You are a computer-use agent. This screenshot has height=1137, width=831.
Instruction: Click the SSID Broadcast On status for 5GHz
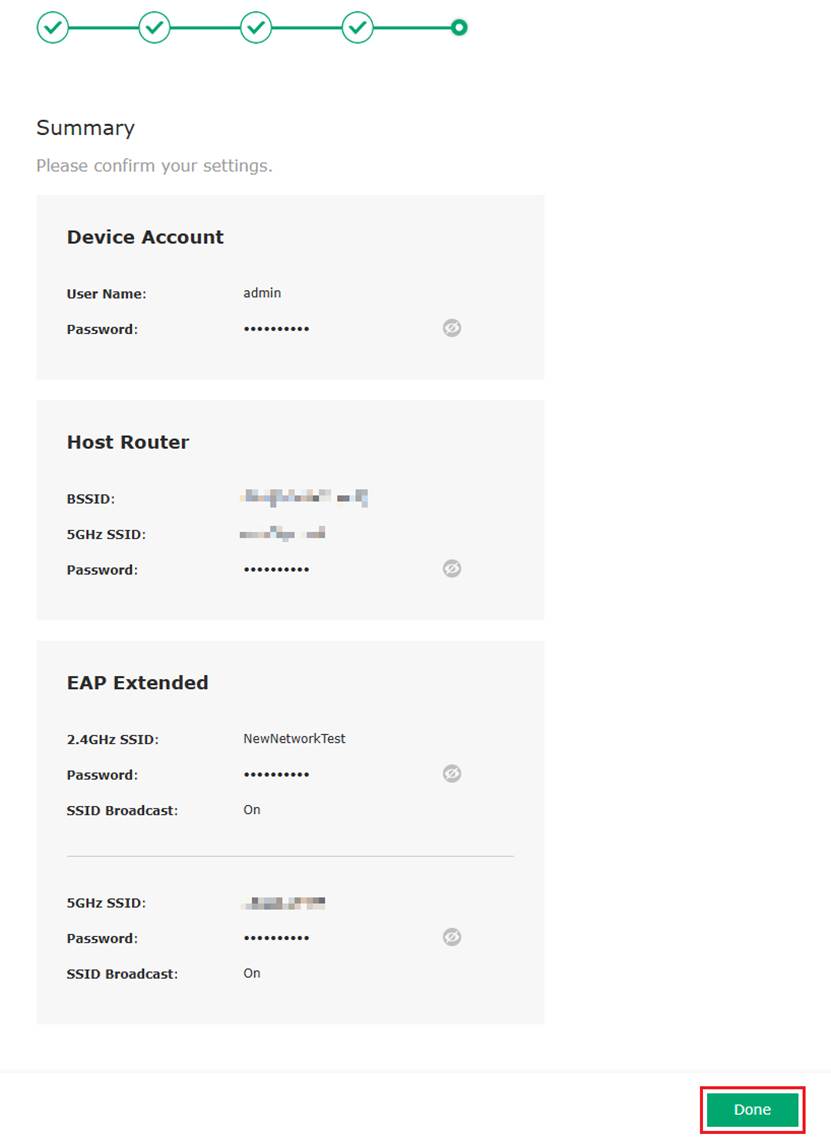coord(251,973)
